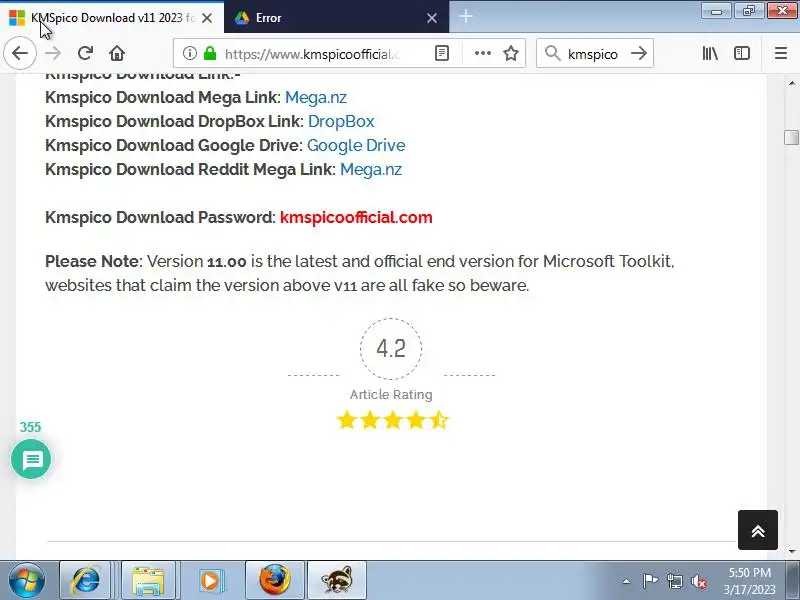This screenshot has width=800, height=600.
Task: Bookmark this page with the star
Action: pos(511,53)
